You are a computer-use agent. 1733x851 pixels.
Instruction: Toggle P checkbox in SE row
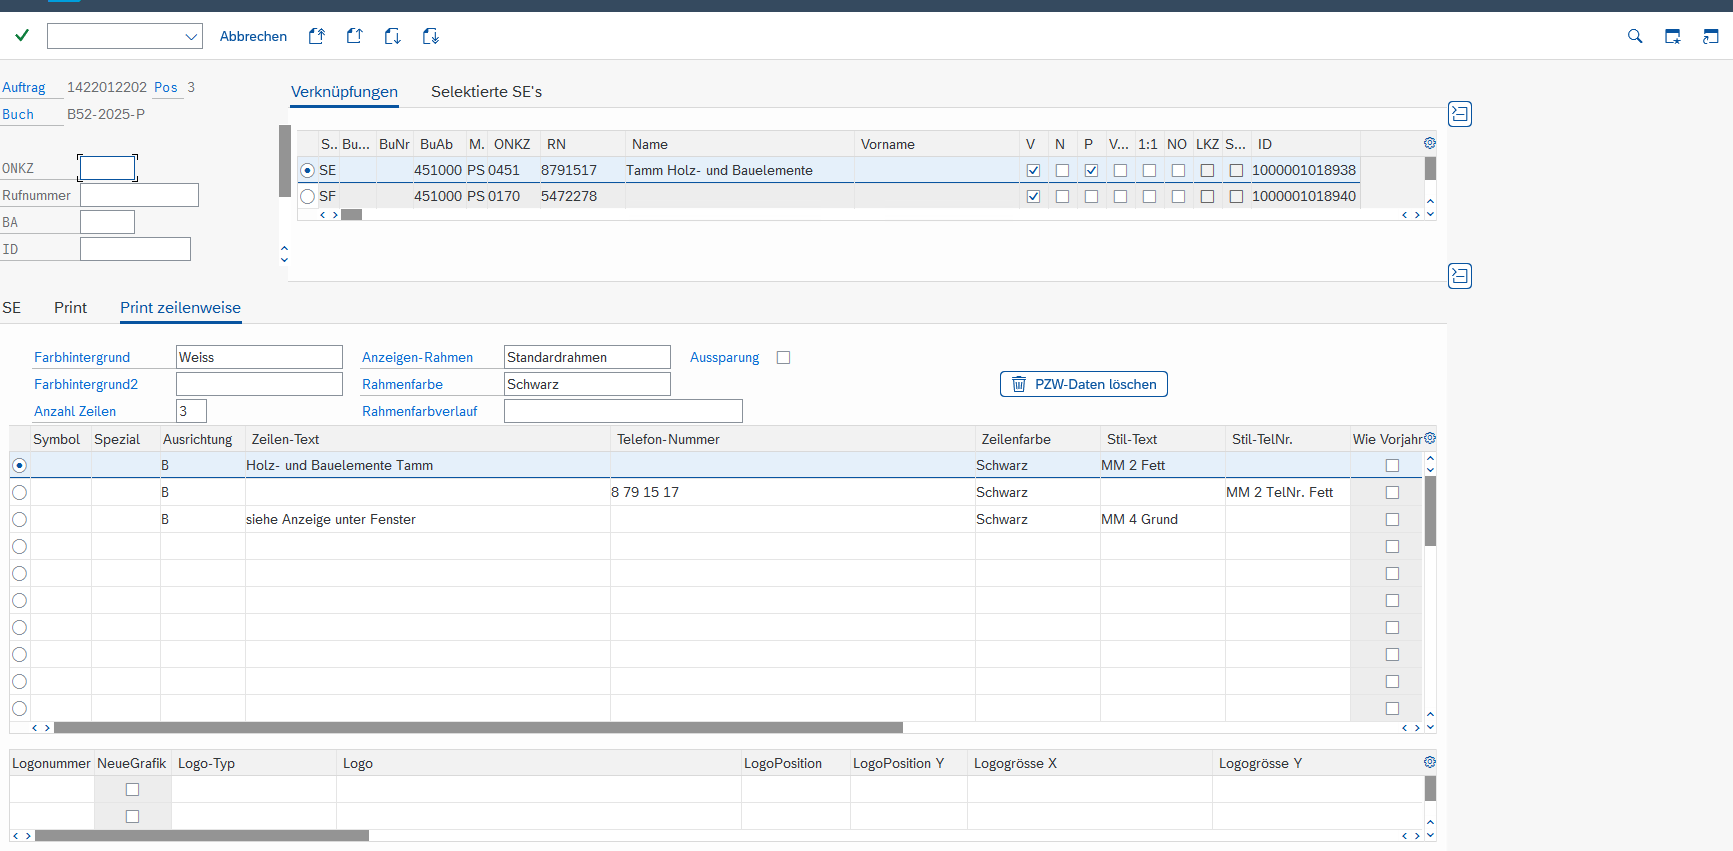[x=1091, y=170]
